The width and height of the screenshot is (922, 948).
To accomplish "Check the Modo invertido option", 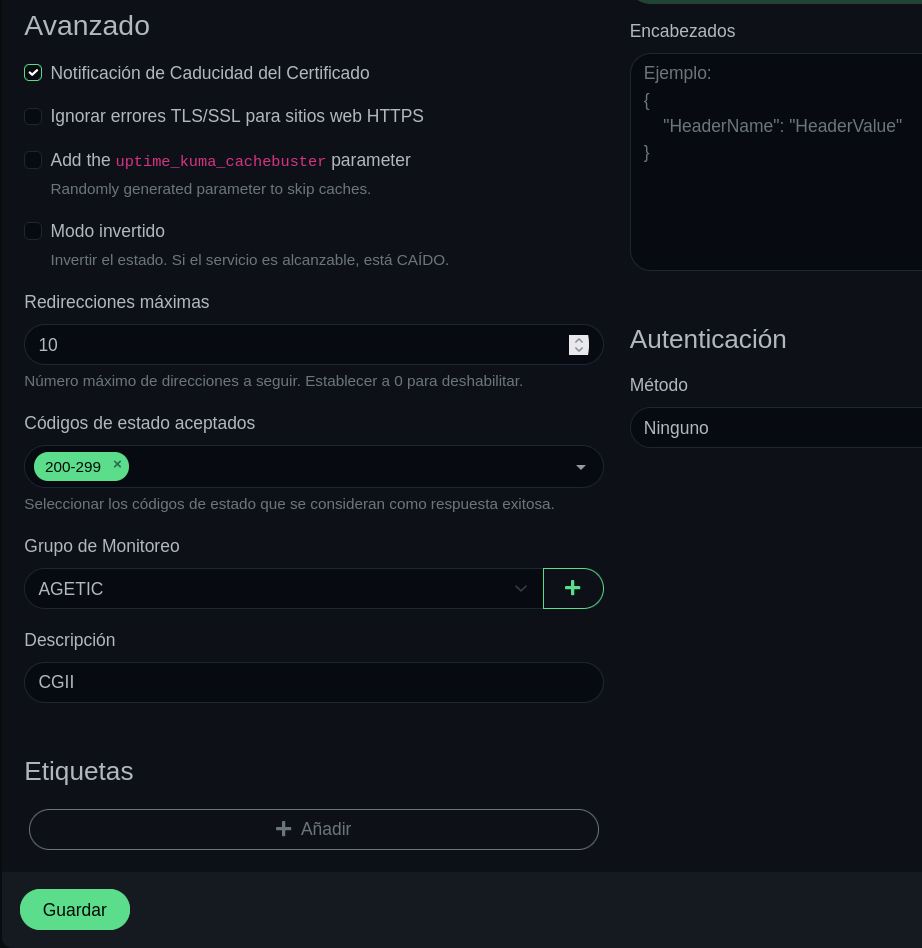I will coord(33,231).
